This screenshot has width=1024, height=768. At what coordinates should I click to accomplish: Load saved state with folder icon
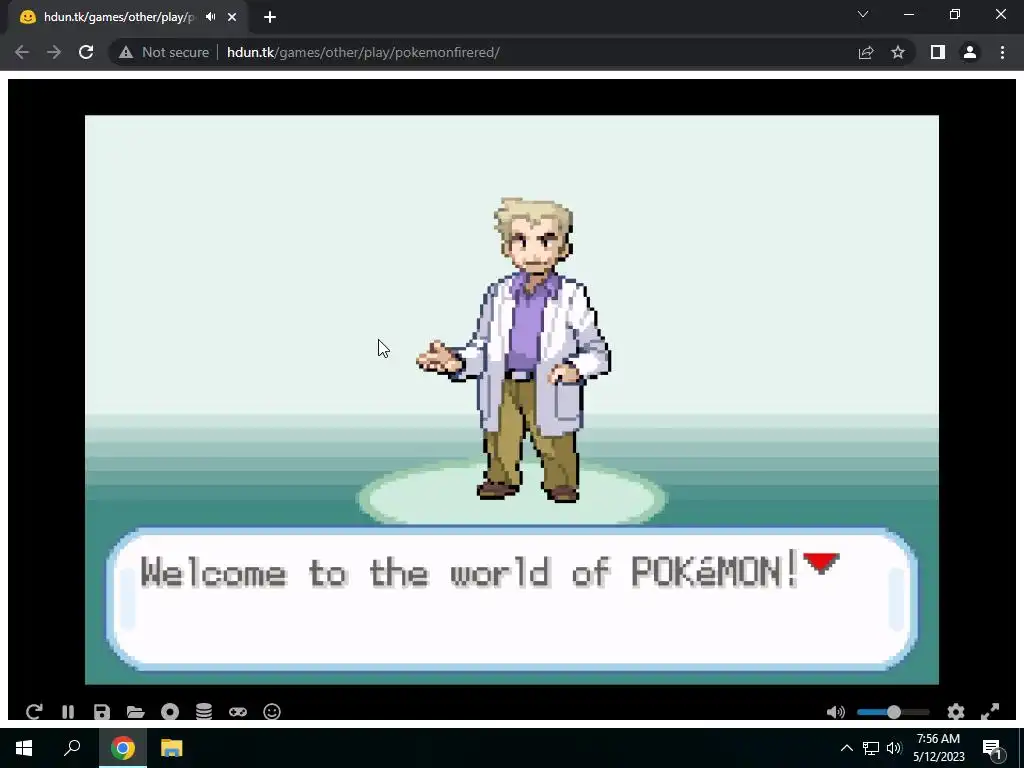[x=135, y=711]
